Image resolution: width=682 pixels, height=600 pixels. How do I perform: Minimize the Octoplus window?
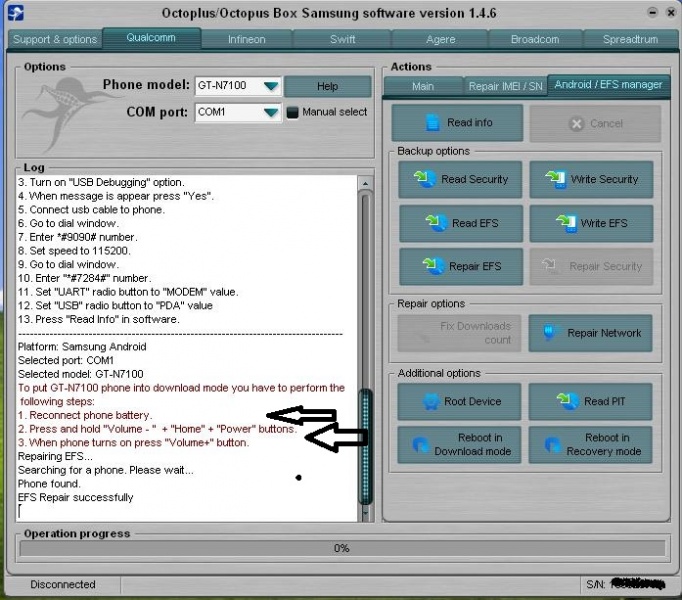(x=652, y=13)
